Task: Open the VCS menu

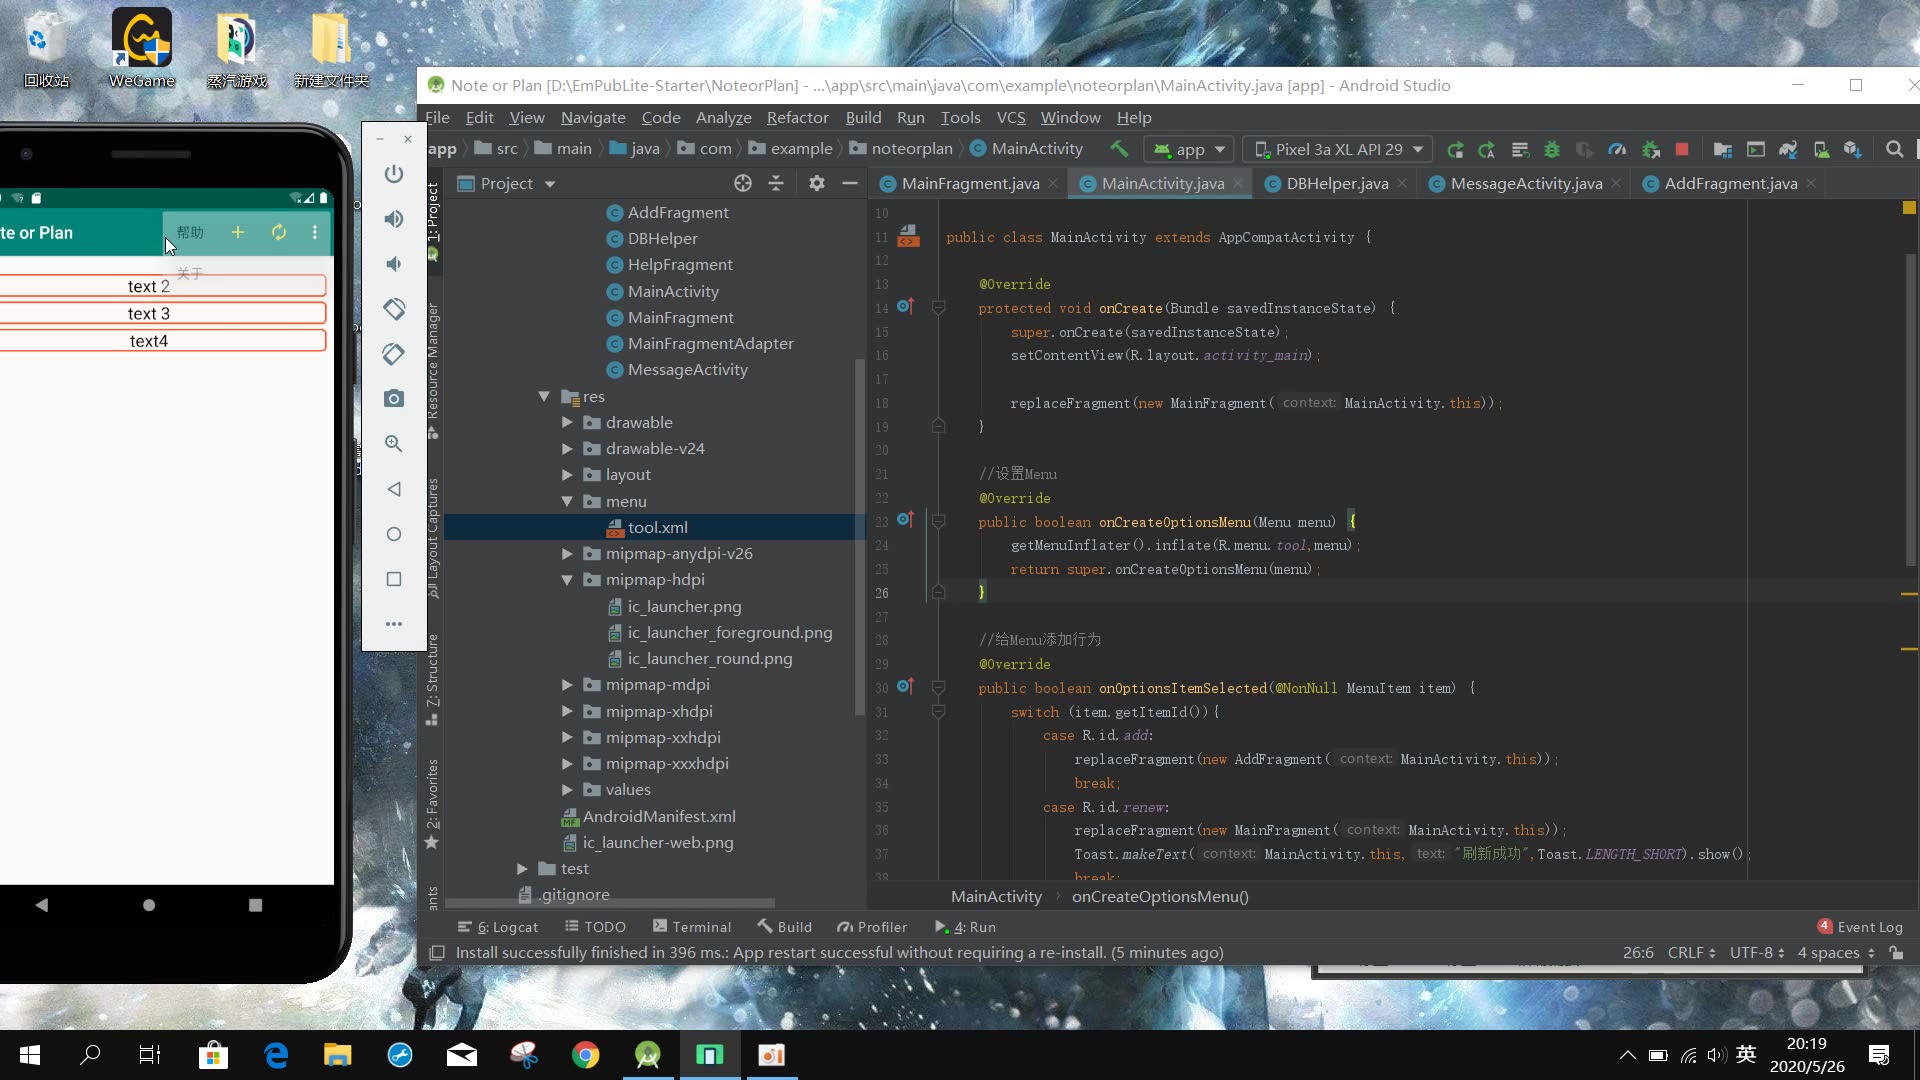Action: [1011, 117]
